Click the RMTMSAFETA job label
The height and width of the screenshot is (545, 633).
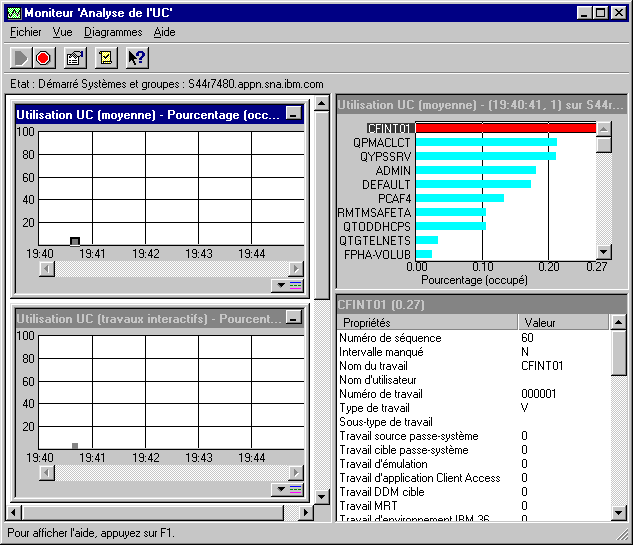point(374,212)
